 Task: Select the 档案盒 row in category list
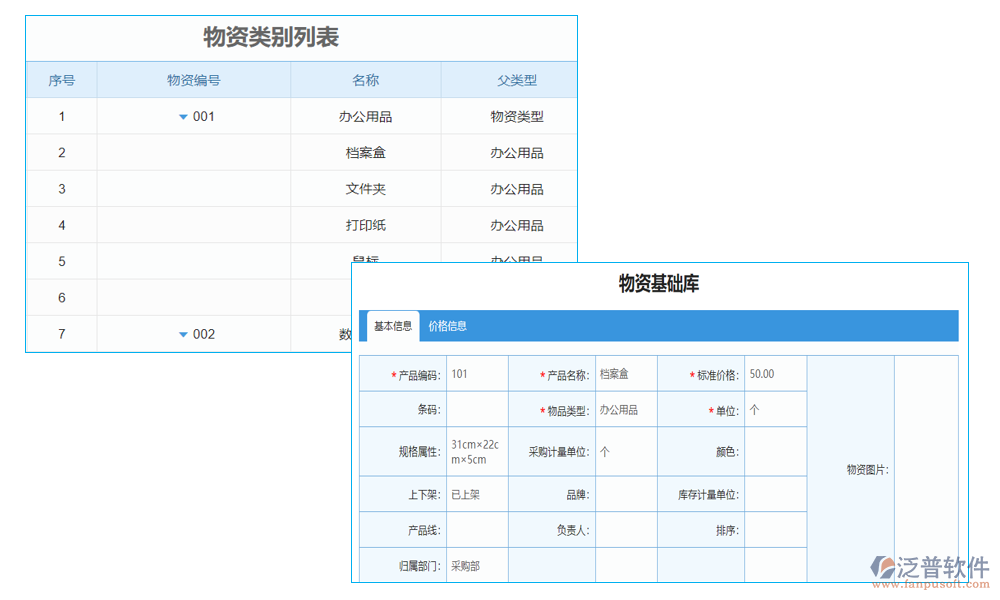coord(366,152)
